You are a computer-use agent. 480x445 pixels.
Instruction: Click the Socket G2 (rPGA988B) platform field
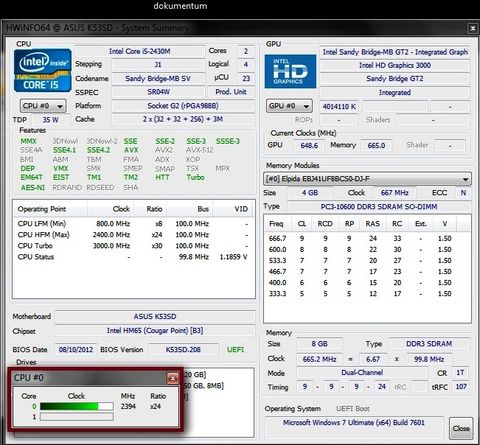183,106
